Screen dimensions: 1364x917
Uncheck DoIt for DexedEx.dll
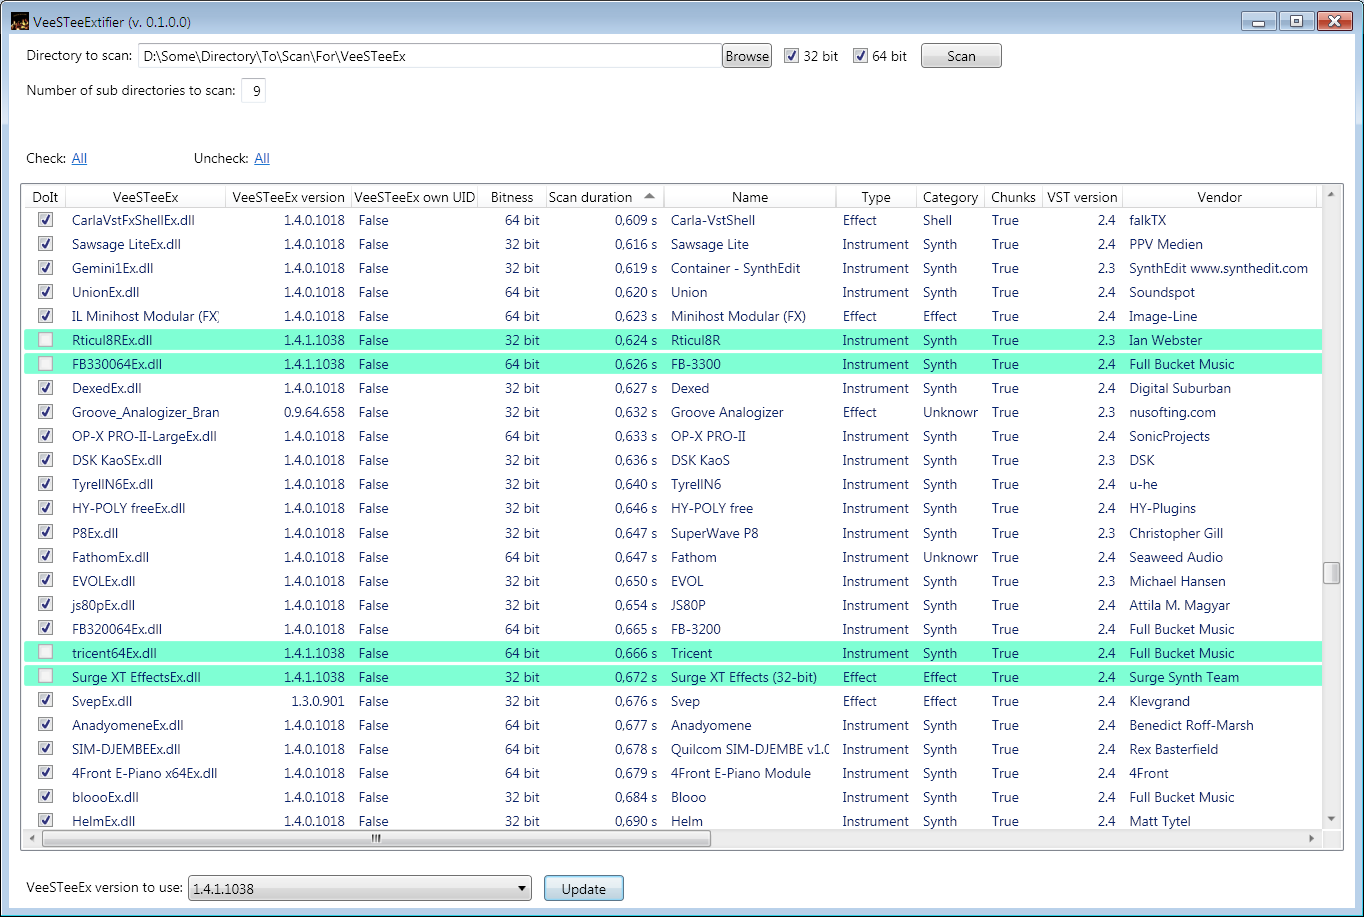tap(45, 388)
